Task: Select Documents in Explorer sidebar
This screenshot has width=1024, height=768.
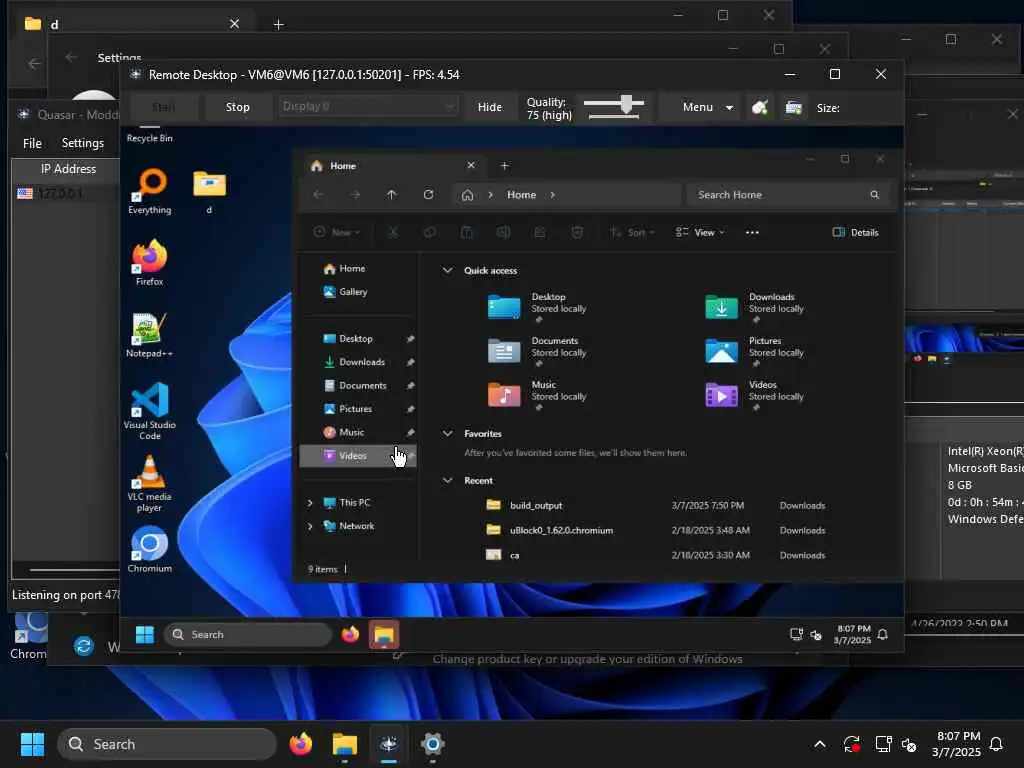Action: tap(359, 386)
